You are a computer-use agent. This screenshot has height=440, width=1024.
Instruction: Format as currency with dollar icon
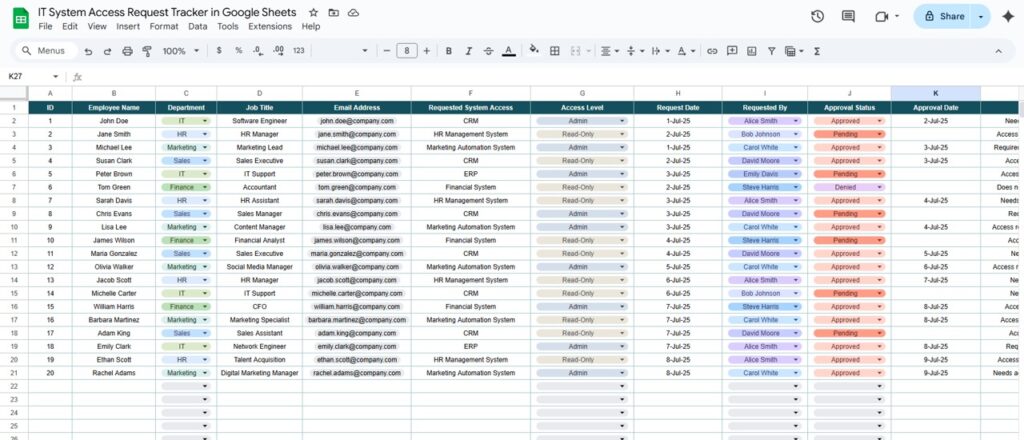[219, 51]
